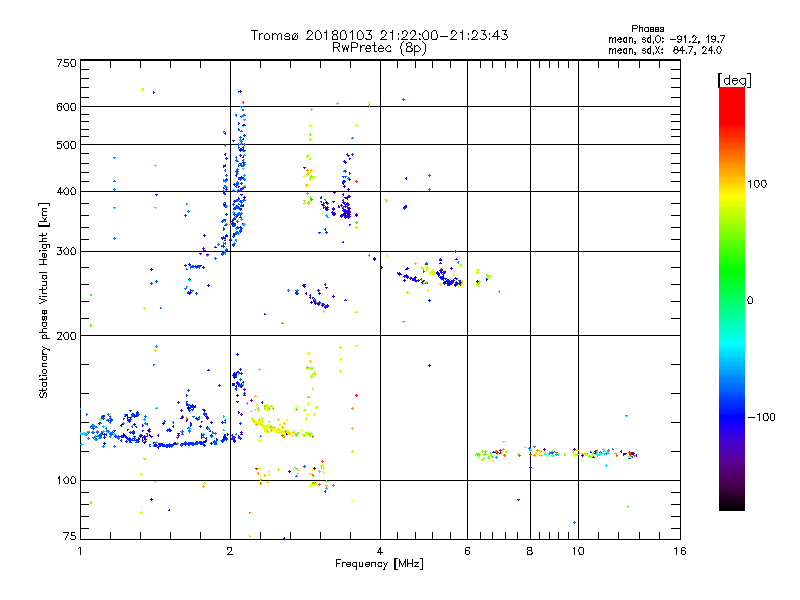Click the colorbar tick label "0"
This screenshot has height=600, width=800.
[x=749, y=300]
